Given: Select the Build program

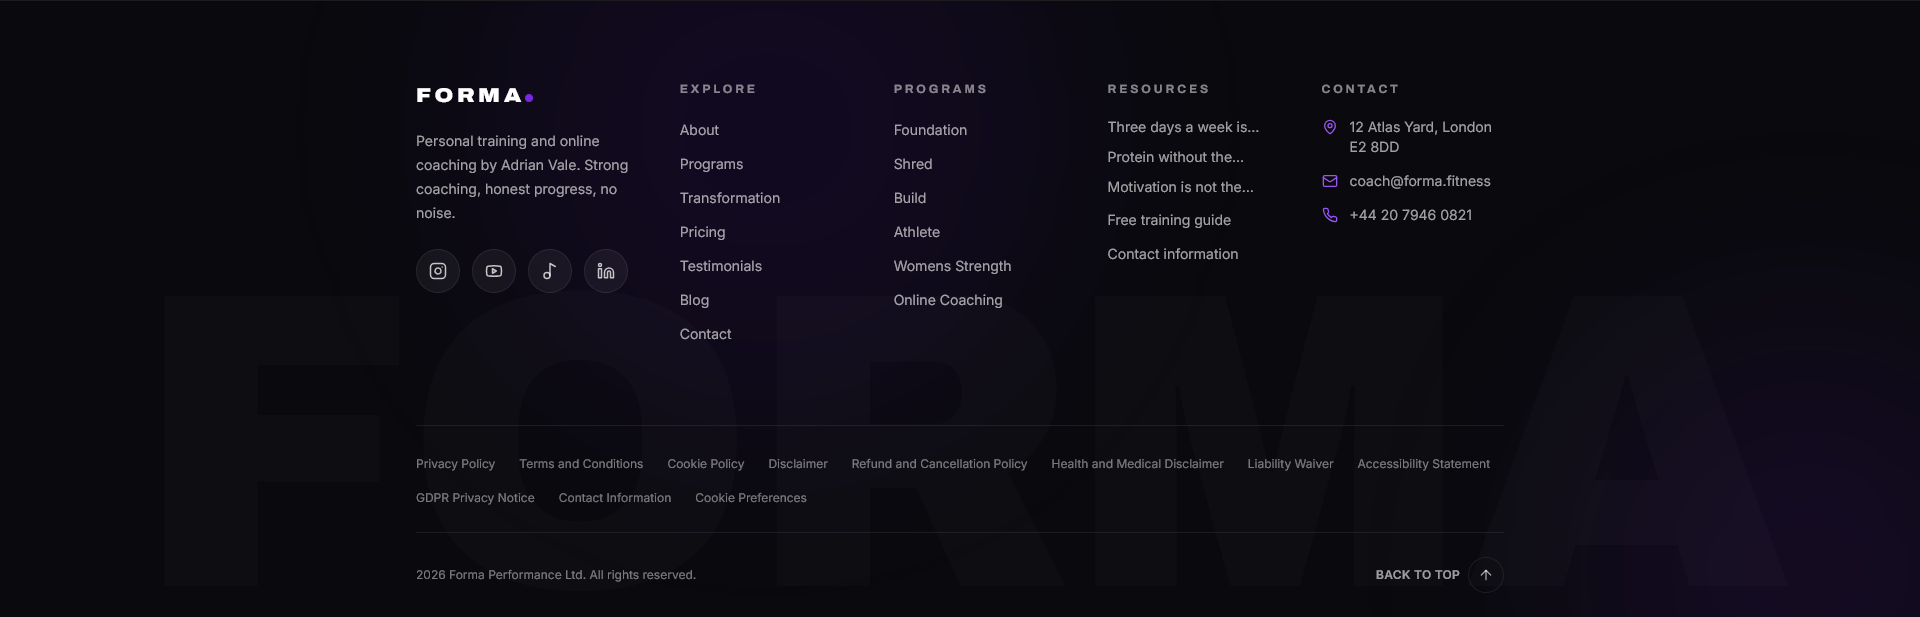Looking at the screenshot, I should 910,198.
